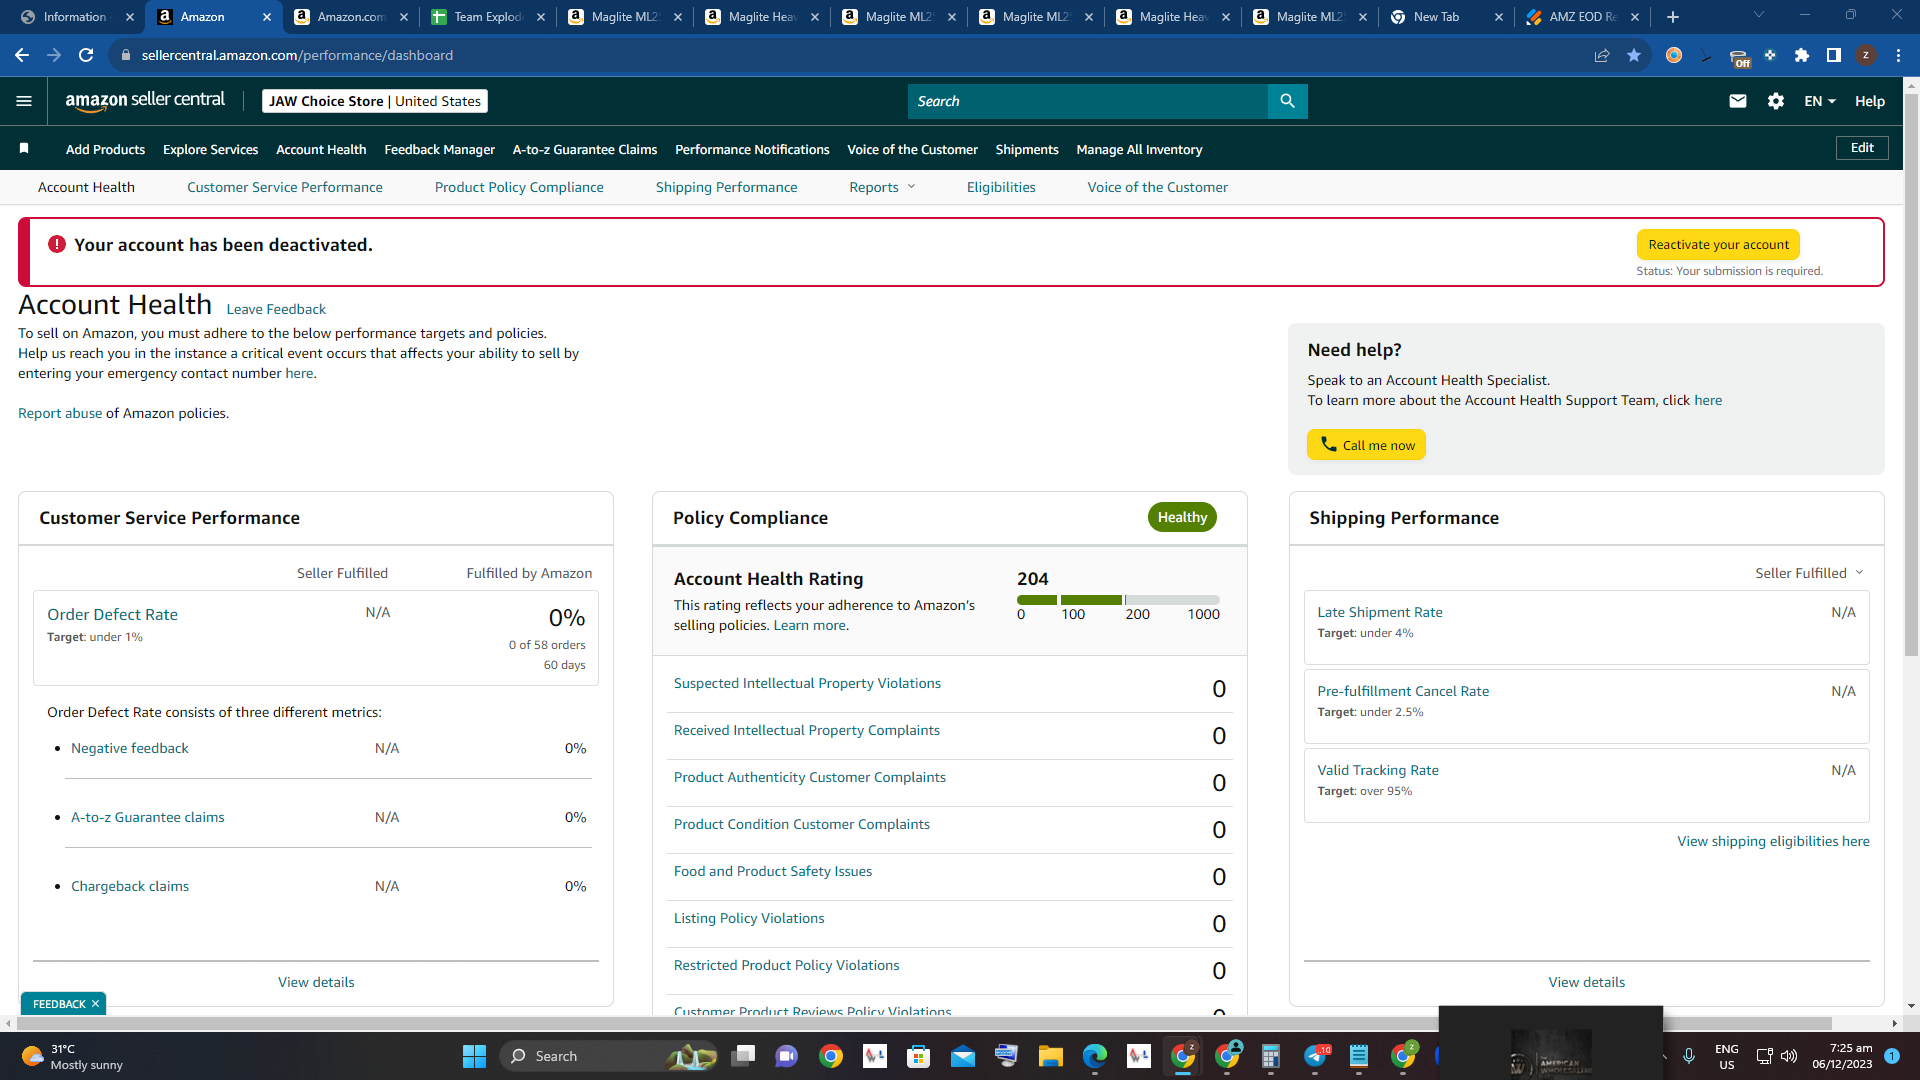The height and width of the screenshot is (1080, 1920).
Task: Open A-to-z Guarantee Claims in top navigation
Action: tap(585, 149)
